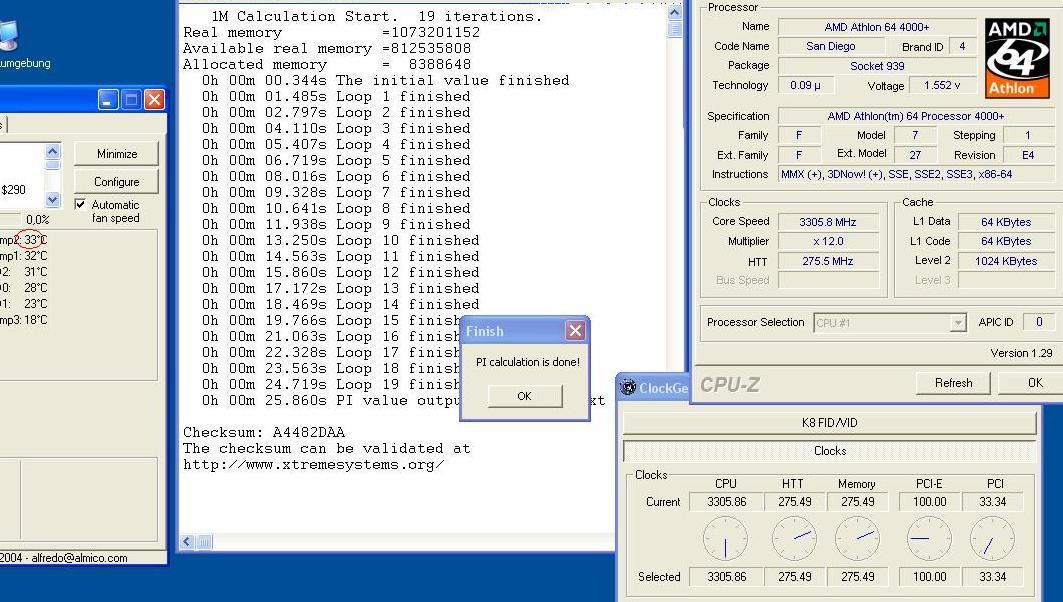
Task: Click the "0,0%" fan speed value in SpeedFan
Action: point(37,220)
